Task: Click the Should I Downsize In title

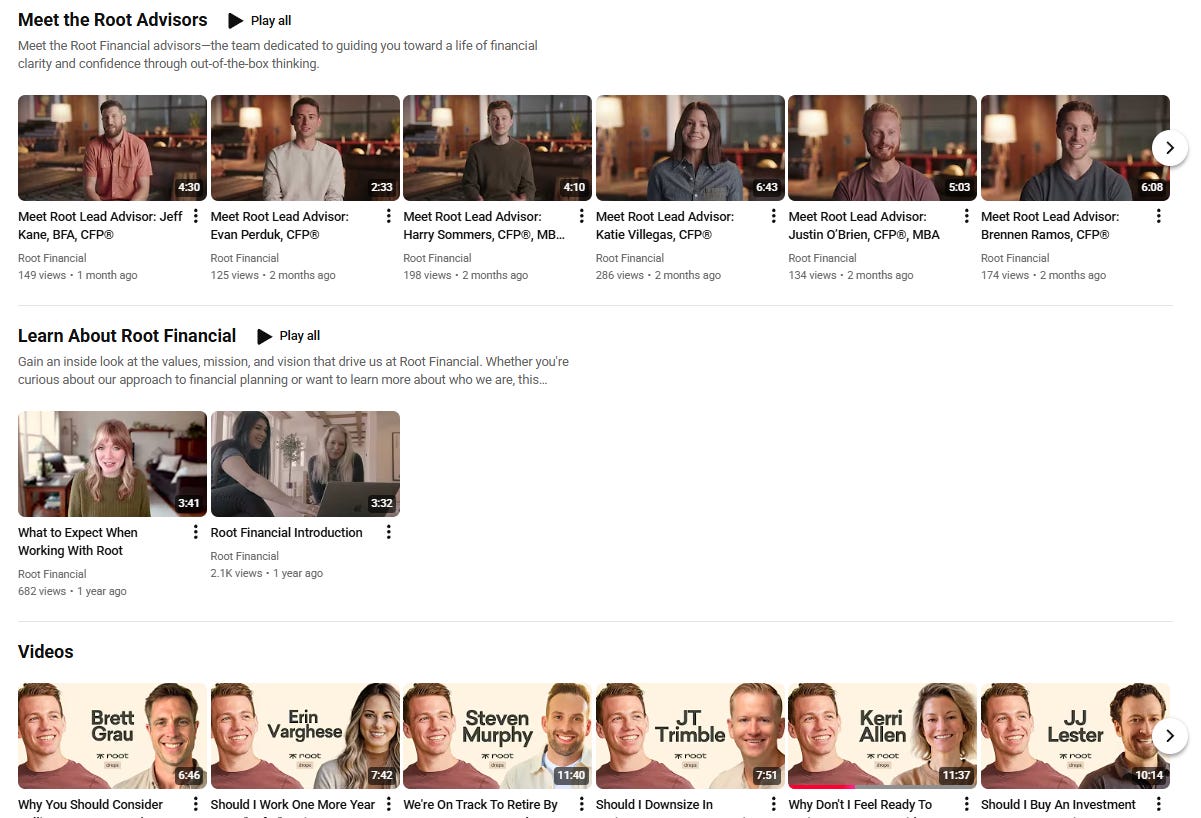Action: [x=654, y=805]
